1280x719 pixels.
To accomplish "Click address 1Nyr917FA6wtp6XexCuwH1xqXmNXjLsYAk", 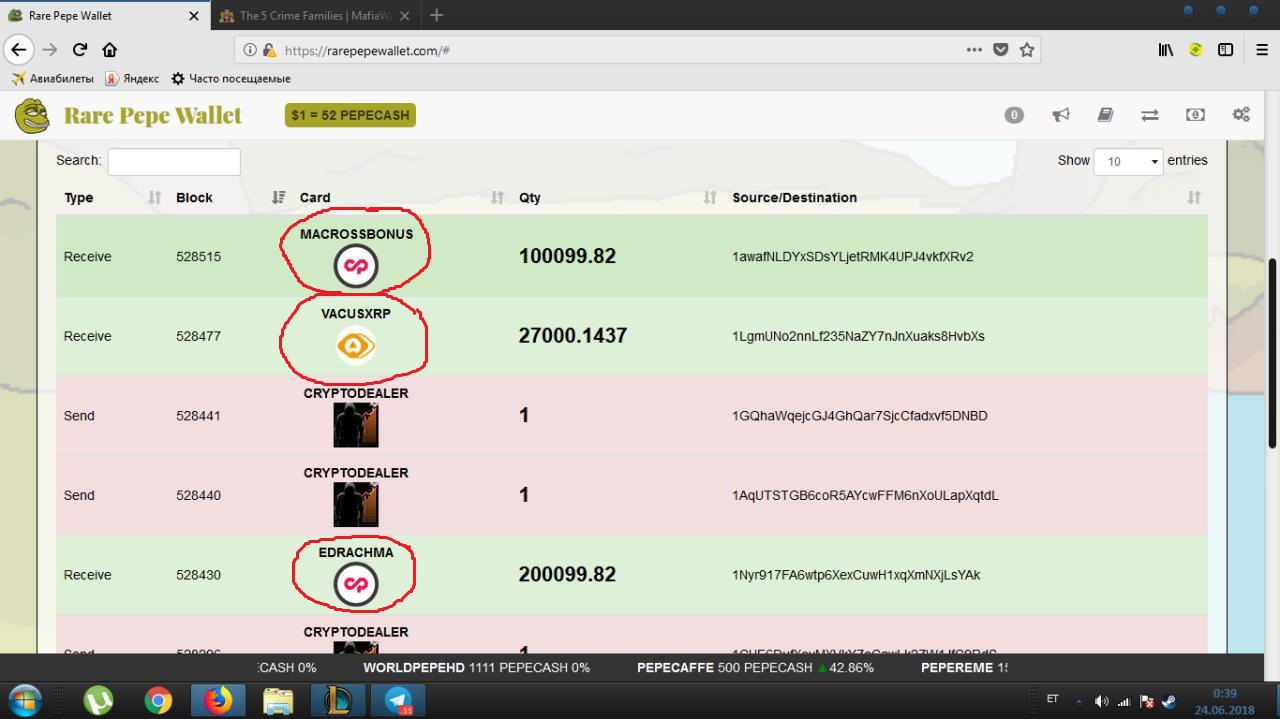I will point(856,575).
